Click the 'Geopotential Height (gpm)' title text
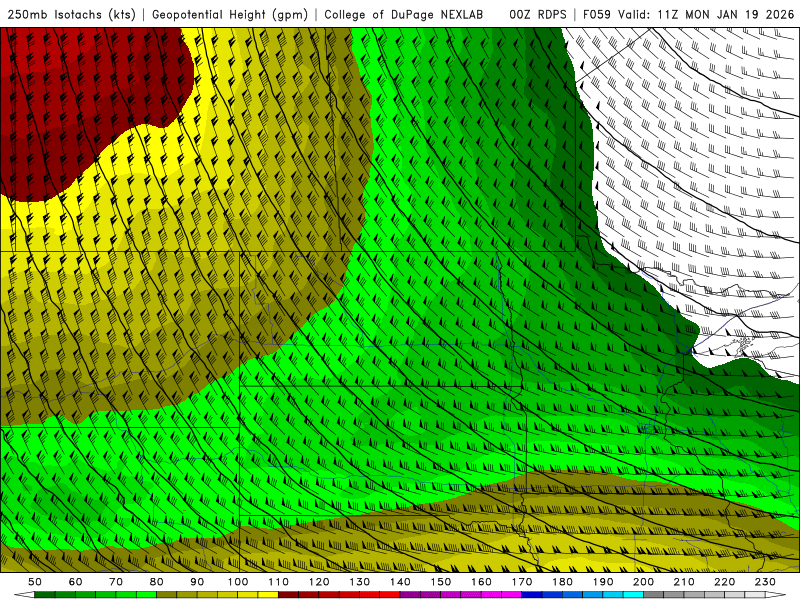The width and height of the screenshot is (800, 600). (x=230, y=15)
